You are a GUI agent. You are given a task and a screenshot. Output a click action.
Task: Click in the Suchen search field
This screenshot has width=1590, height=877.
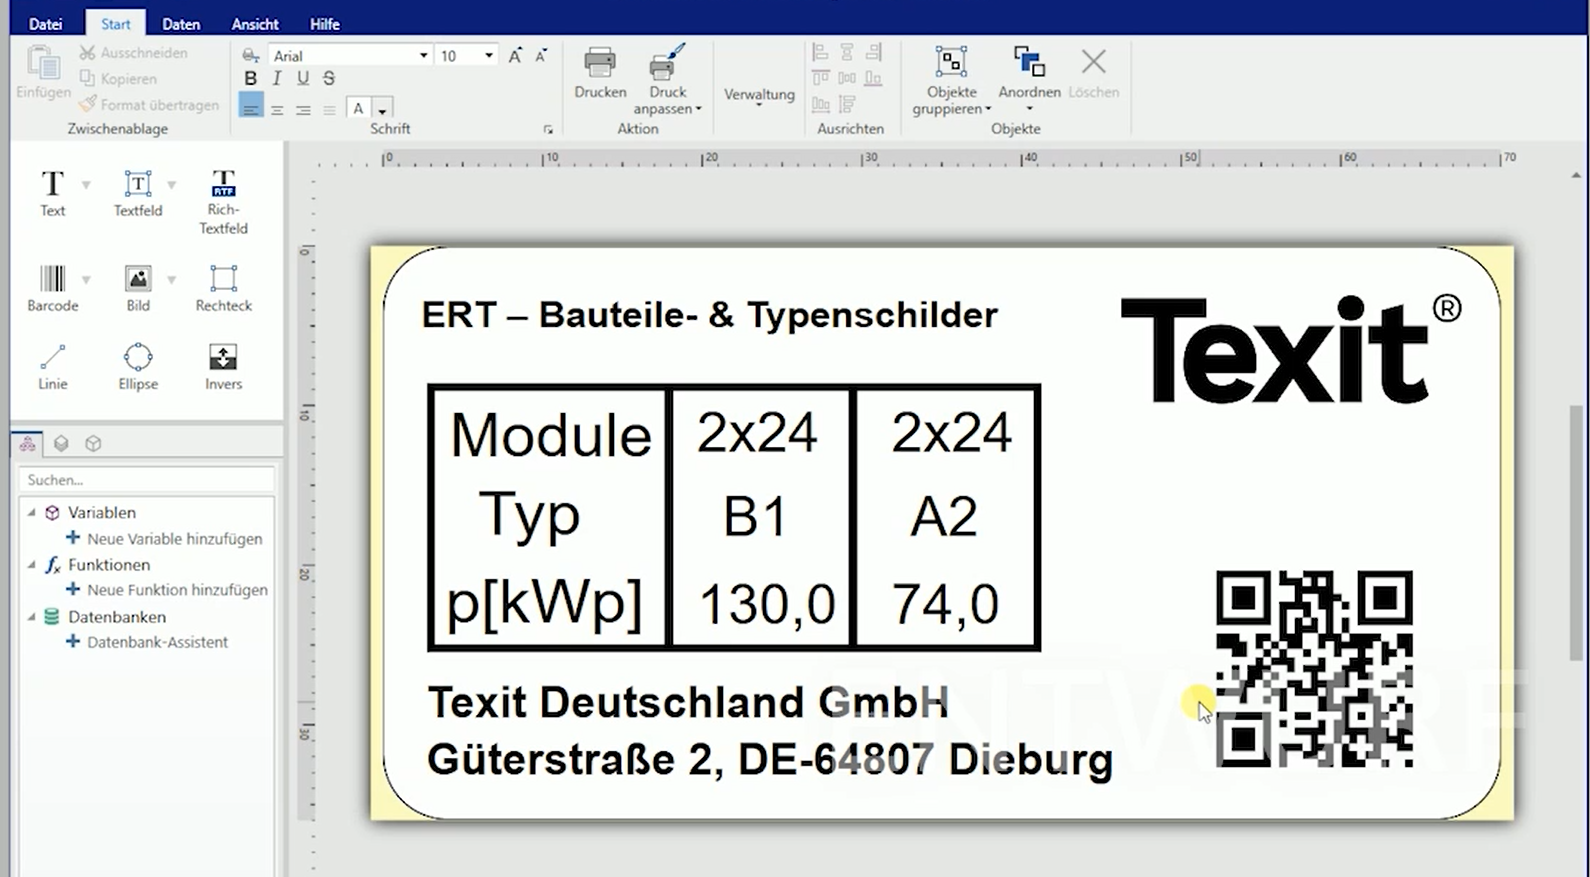[146, 480]
